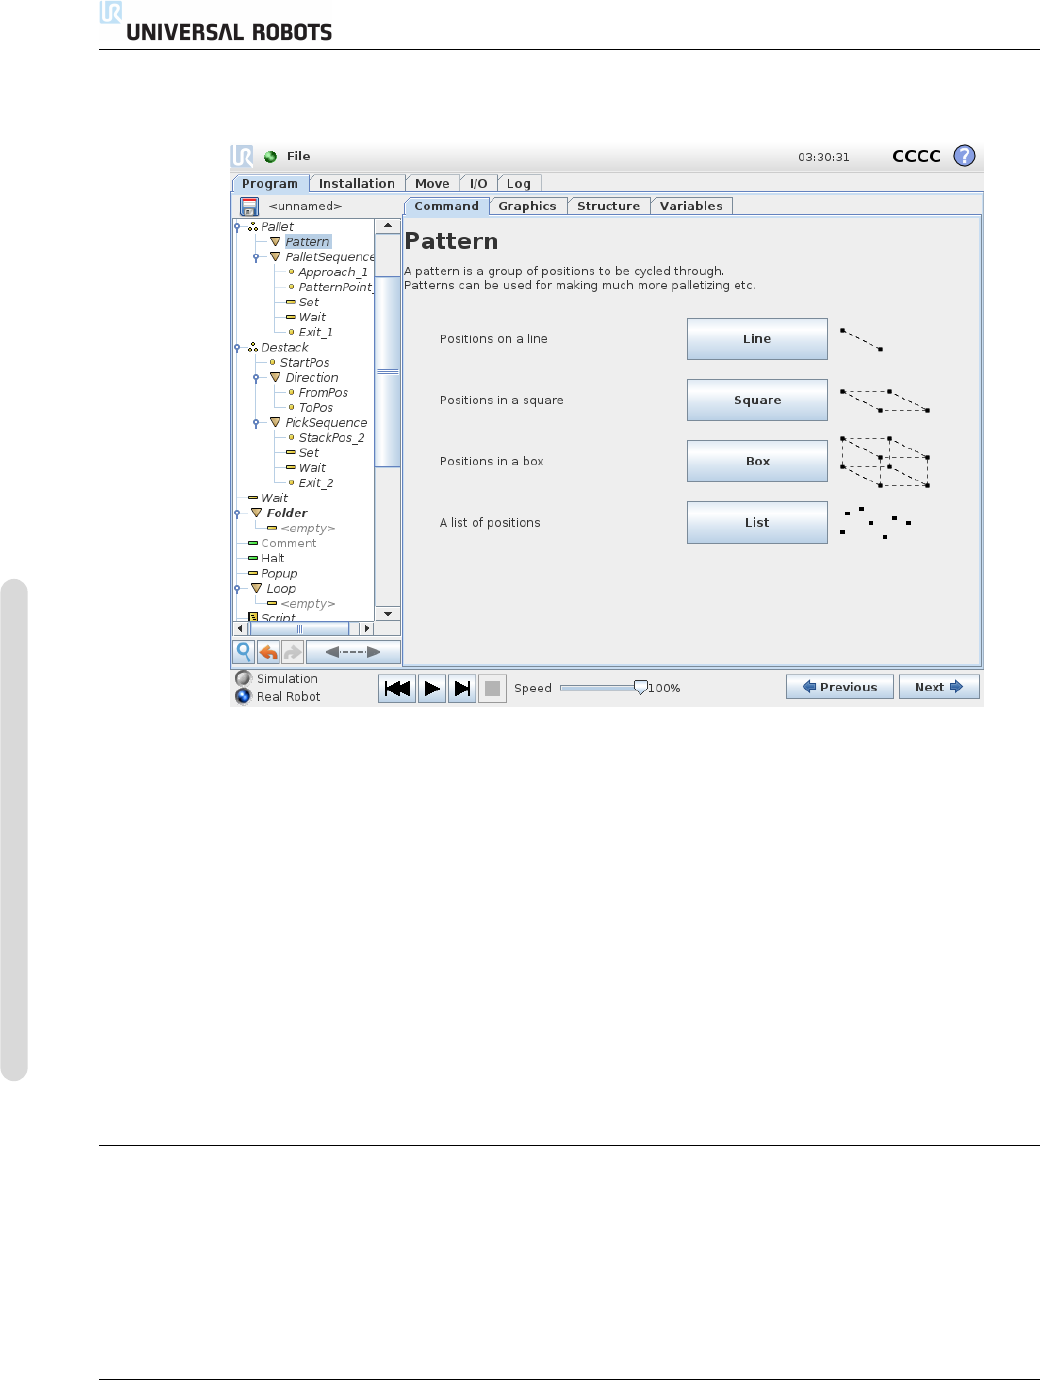Screen dimensions: 1040x1380
Task: Open the Installation tab
Action: point(356,183)
